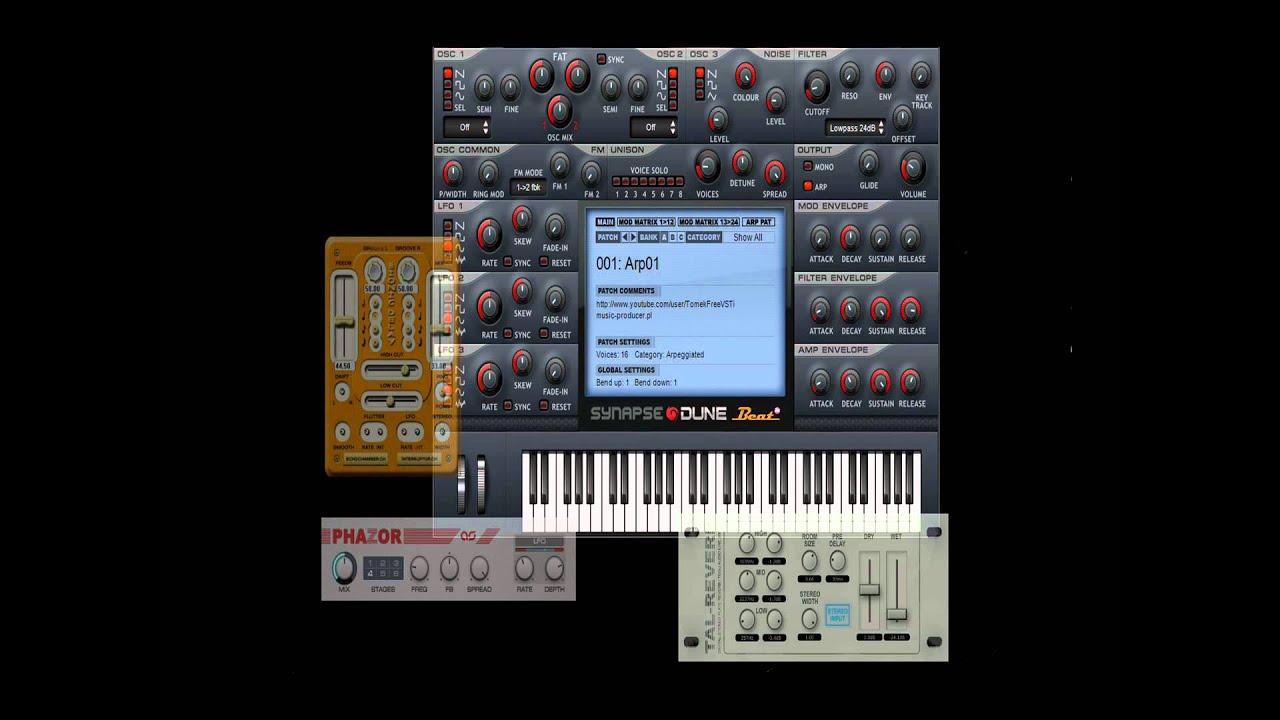Enable MONO output mode
The width and height of the screenshot is (1280, 720).
click(x=807, y=167)
